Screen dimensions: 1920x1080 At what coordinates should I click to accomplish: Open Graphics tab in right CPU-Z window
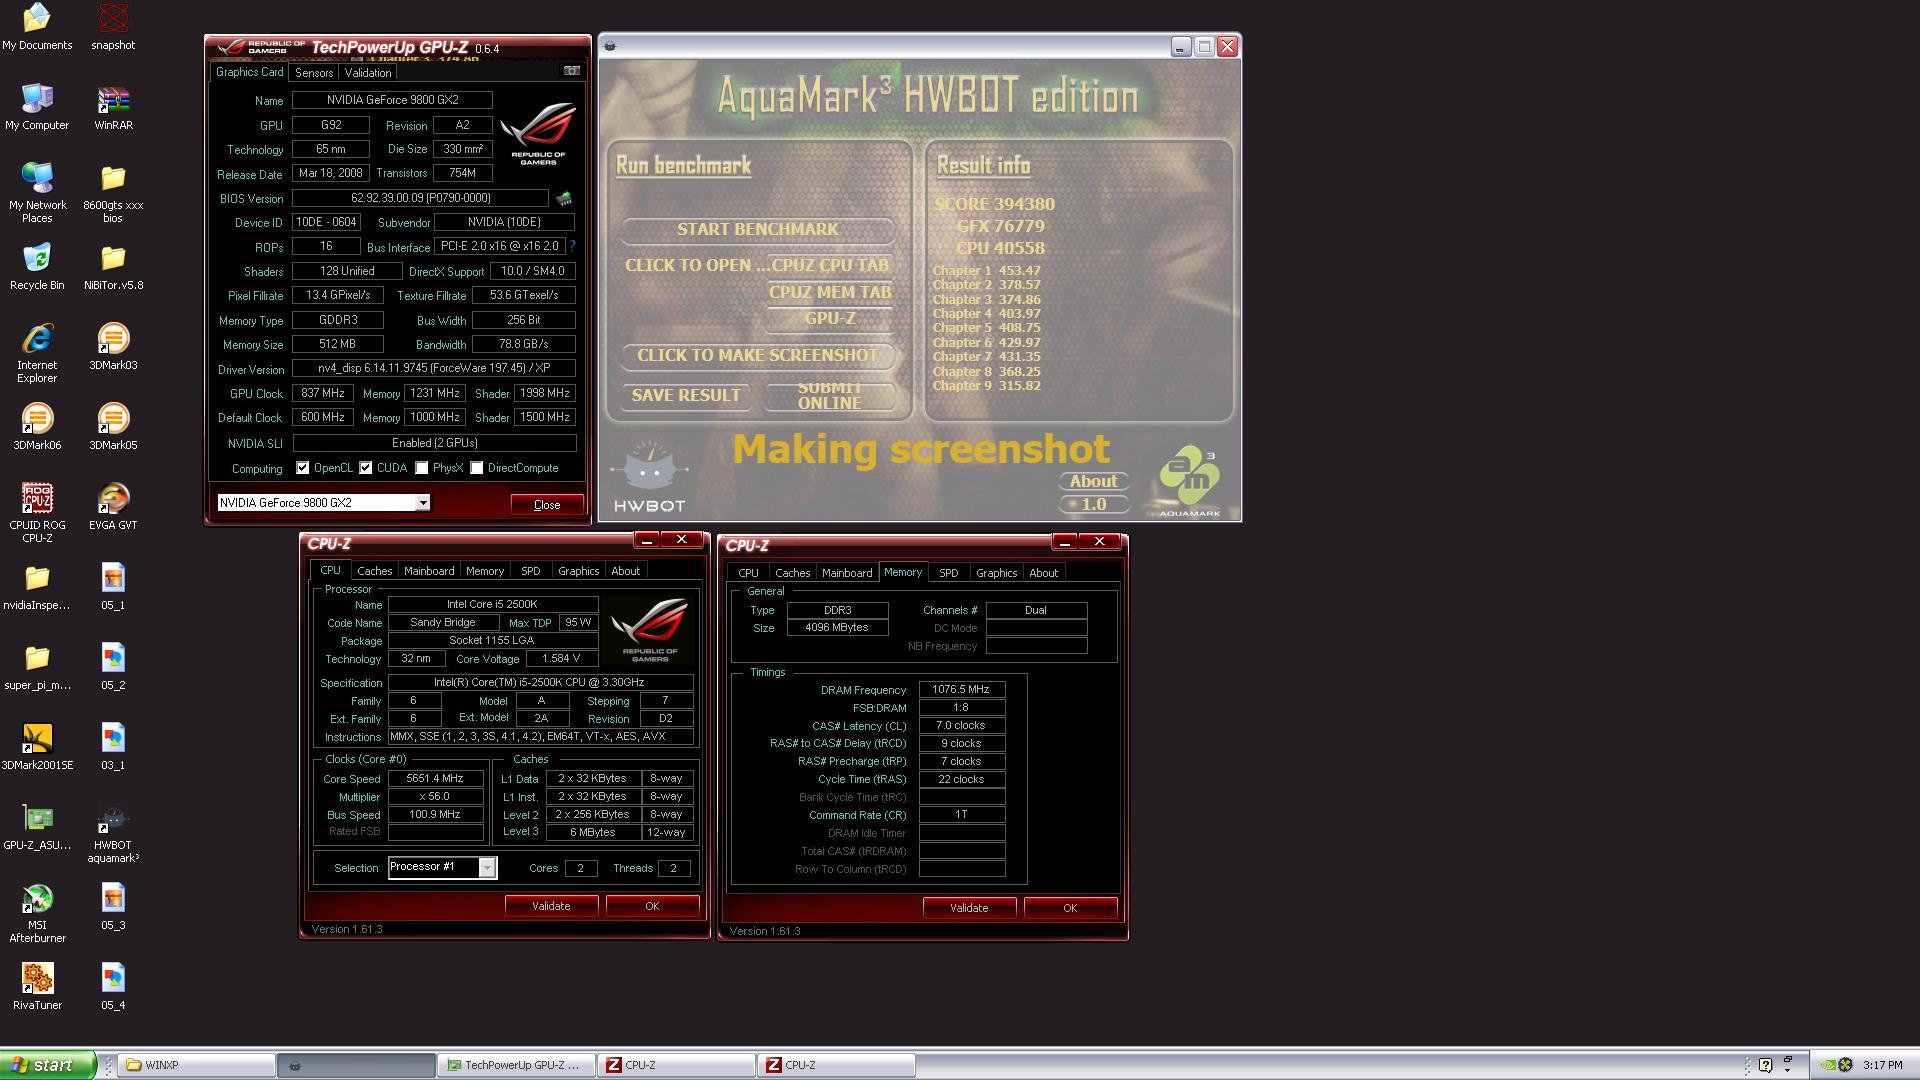pos(997,573)
